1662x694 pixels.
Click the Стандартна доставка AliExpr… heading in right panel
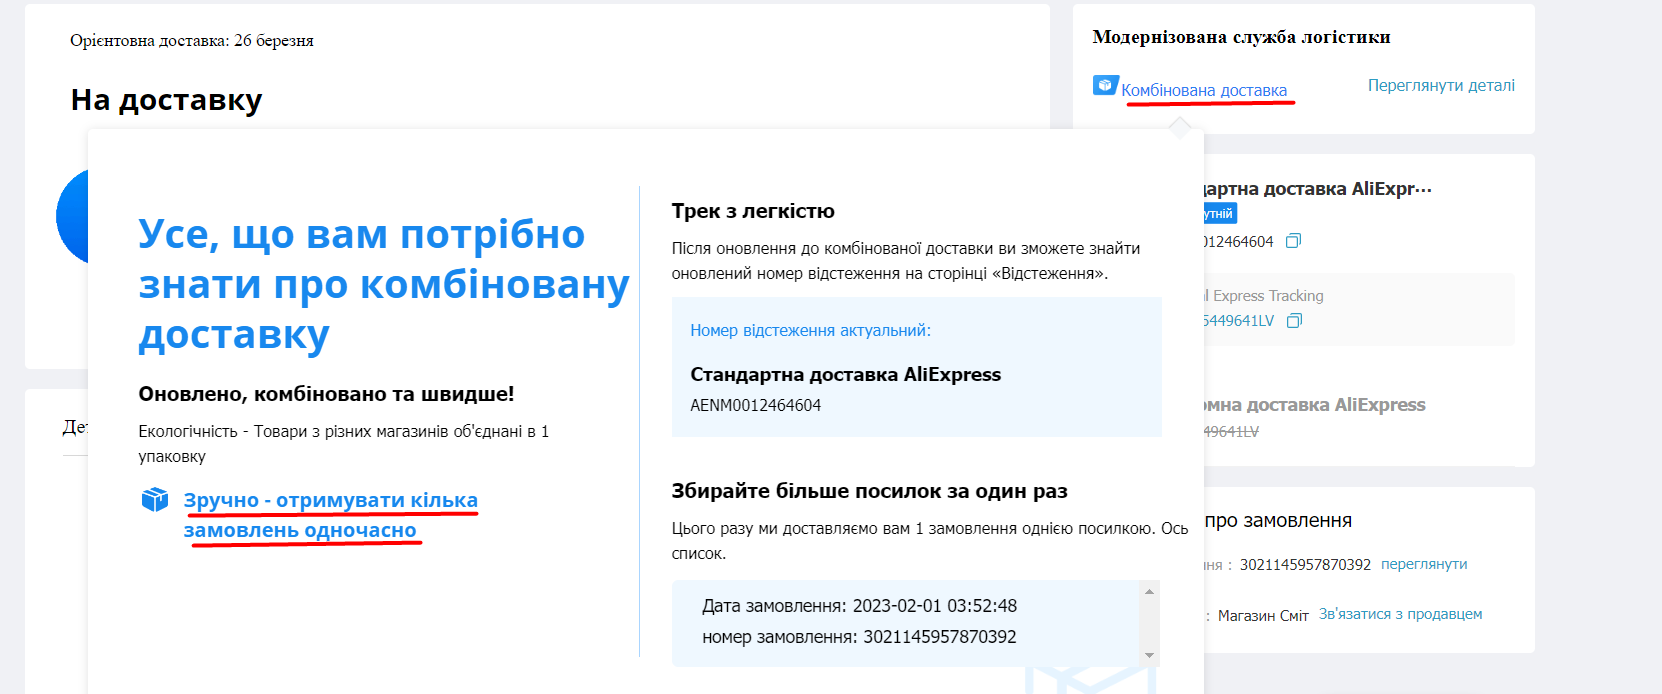click(1317, 189)
